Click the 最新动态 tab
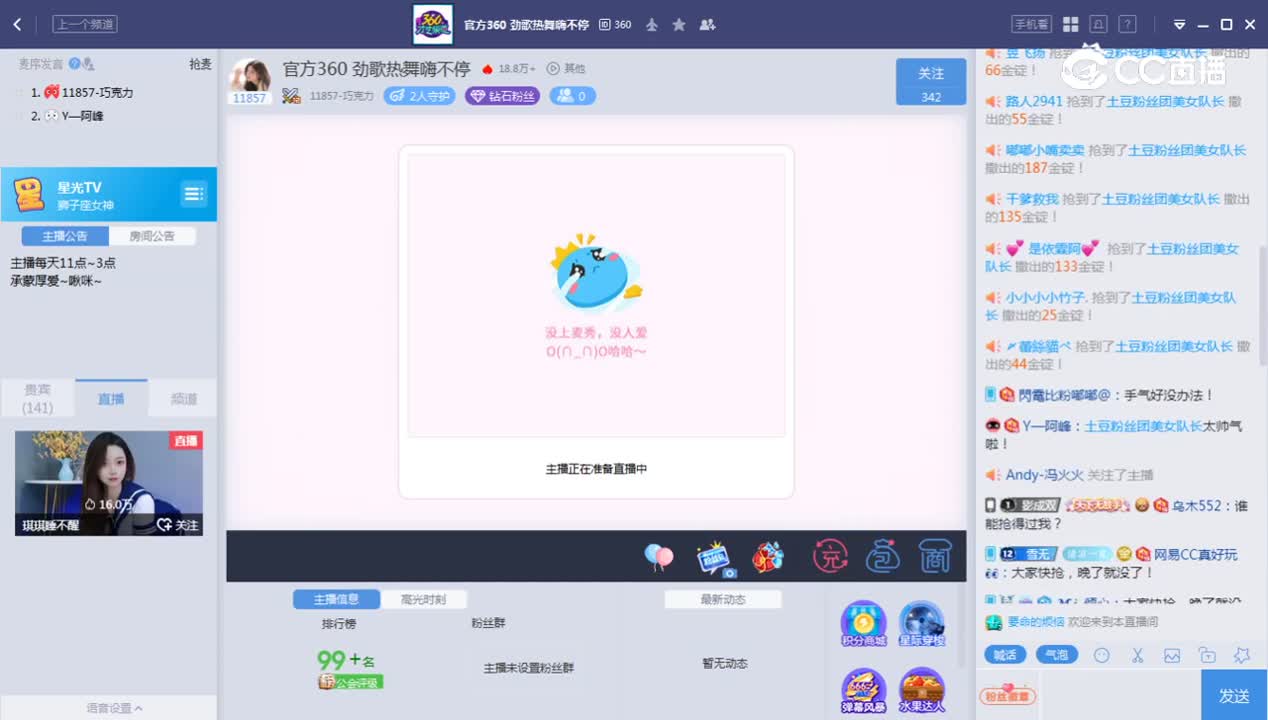1268x720 pixels. pos(723,600)
